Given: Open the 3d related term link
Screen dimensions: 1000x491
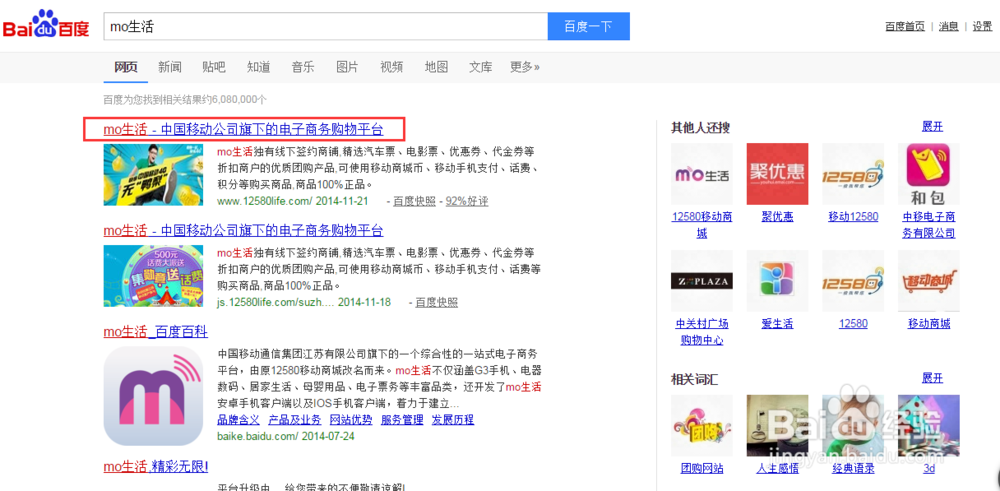Looking at the screenshot, I should (929, 469).
